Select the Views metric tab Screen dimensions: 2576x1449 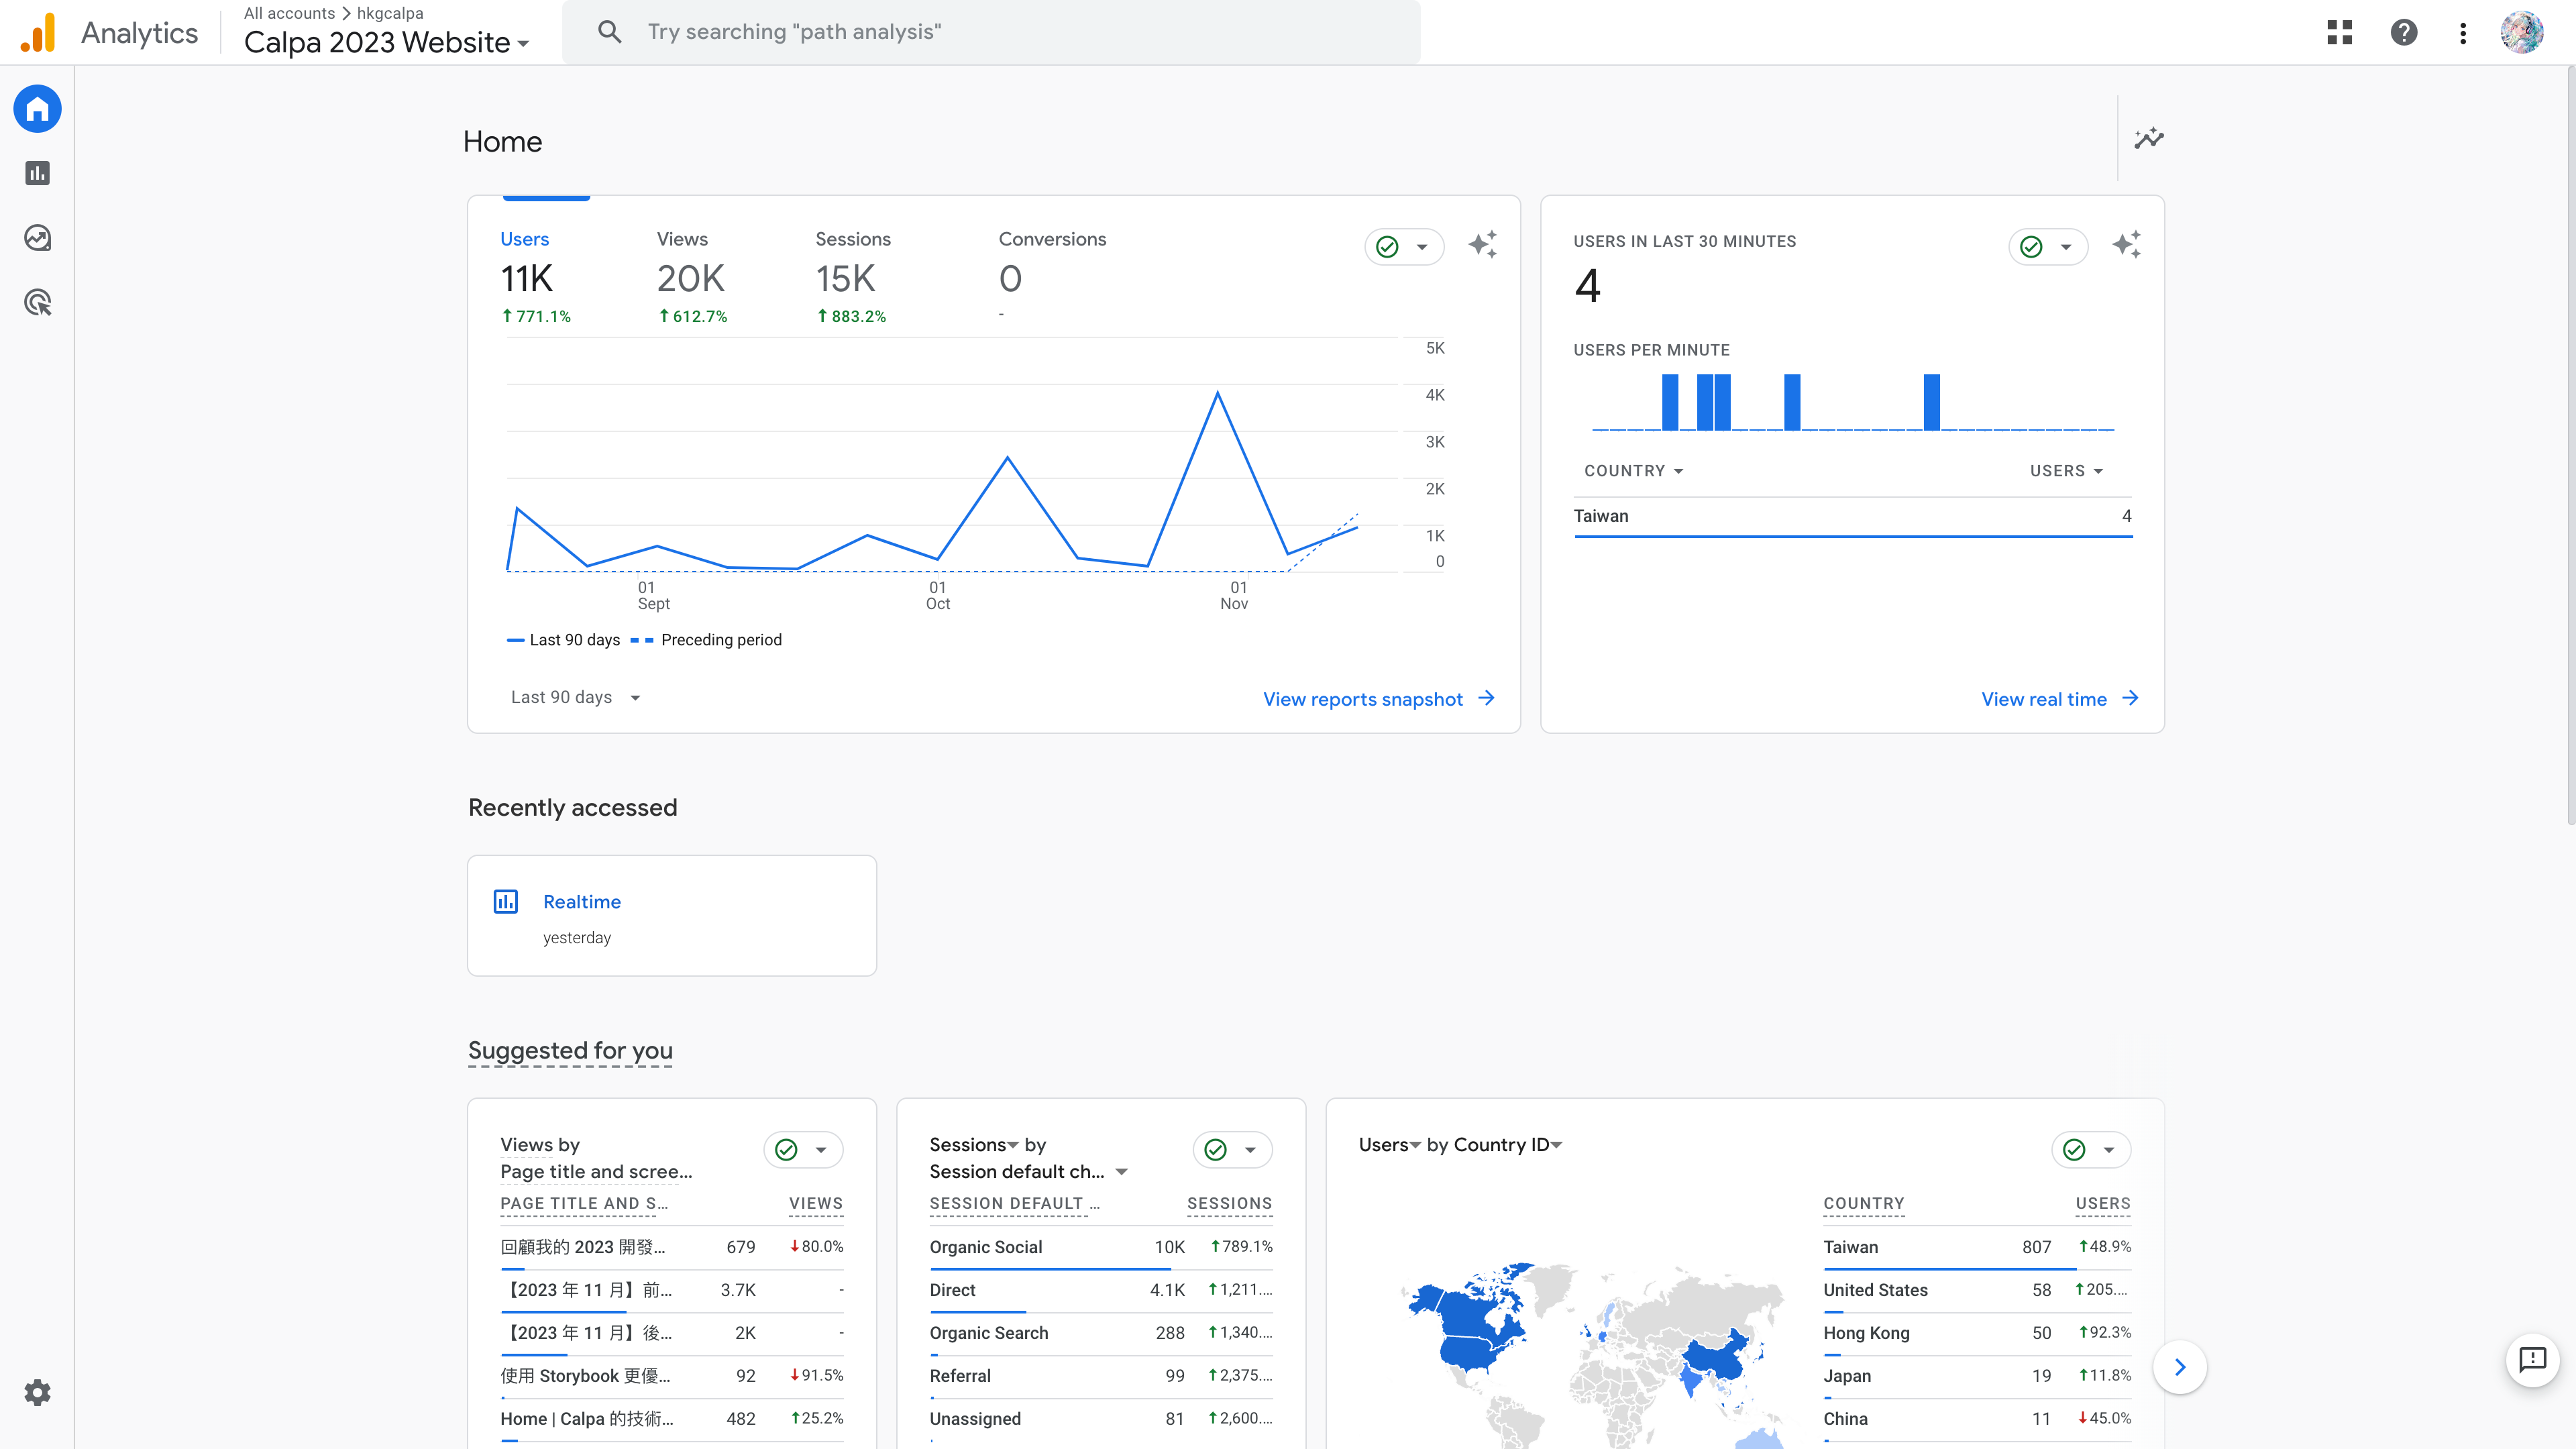[x=692, y=277]
